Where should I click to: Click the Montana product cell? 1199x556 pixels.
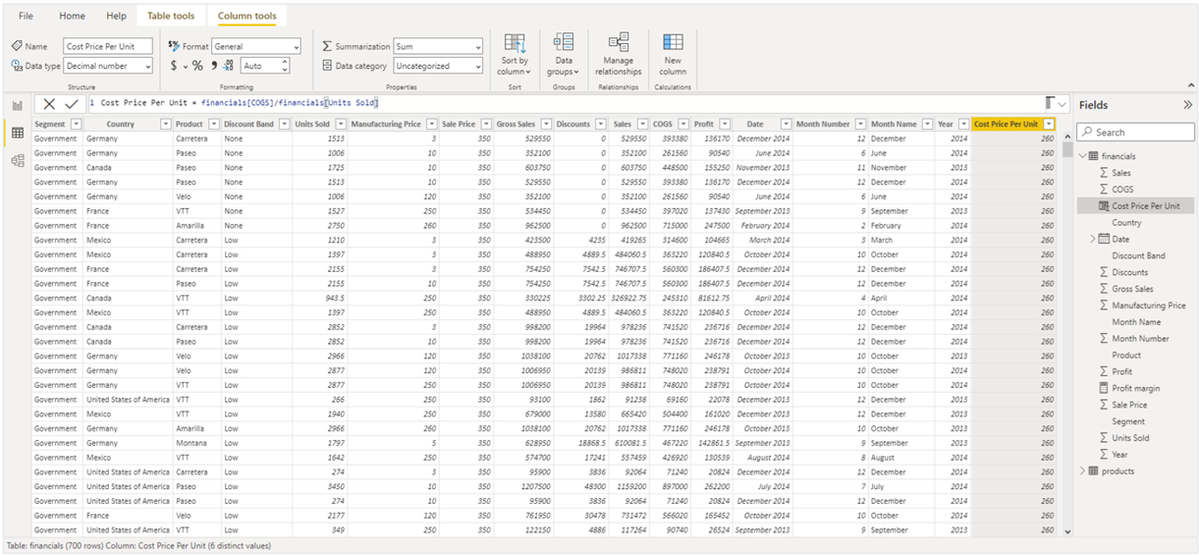coord(197,443)
